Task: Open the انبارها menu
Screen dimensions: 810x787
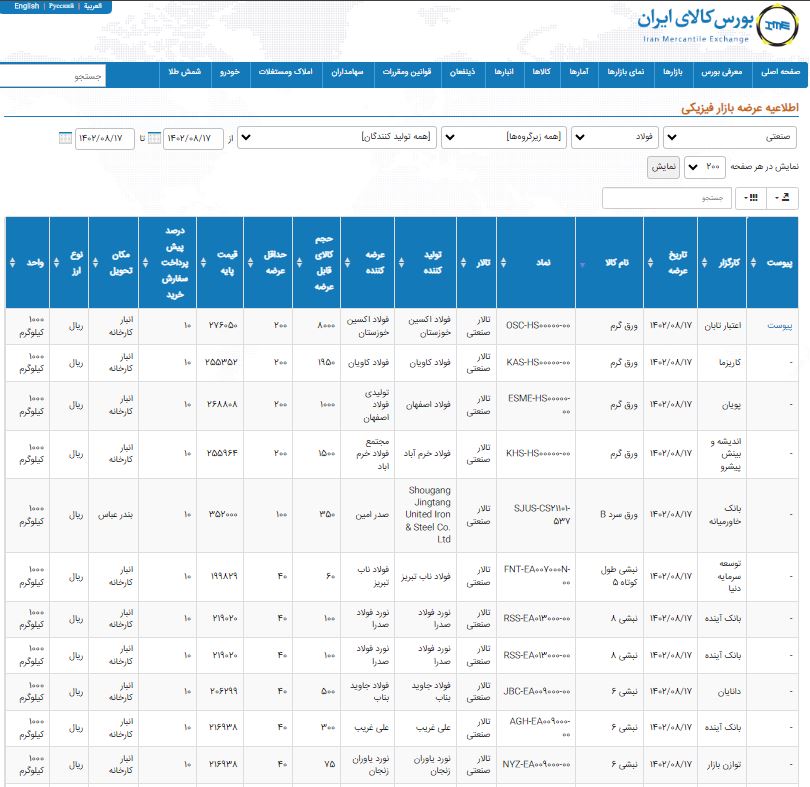Action: (504, 72)
